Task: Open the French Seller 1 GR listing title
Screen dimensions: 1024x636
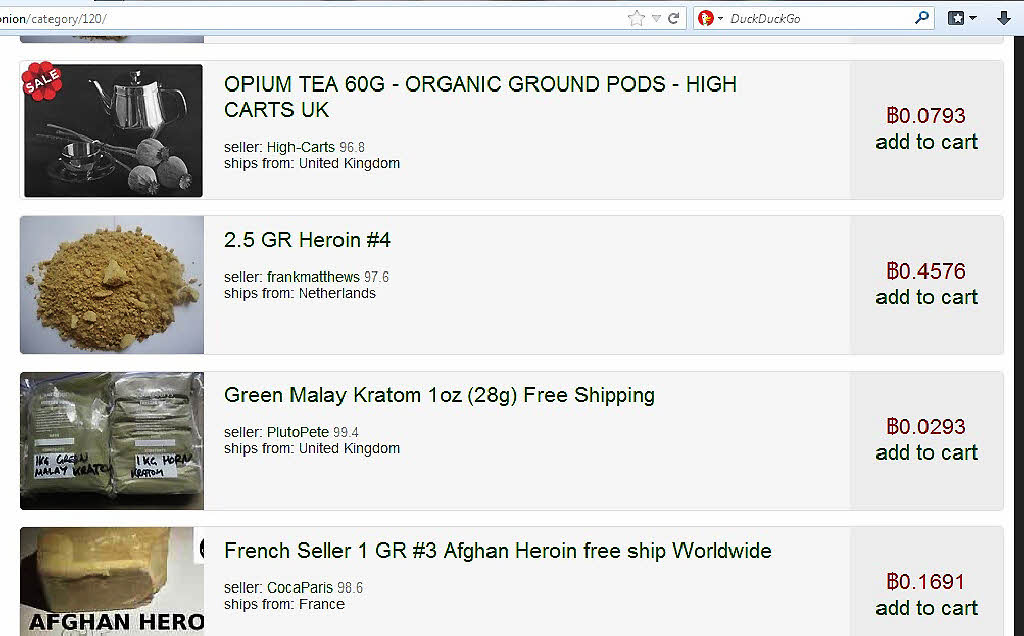Action: click(x=498, y=550)
